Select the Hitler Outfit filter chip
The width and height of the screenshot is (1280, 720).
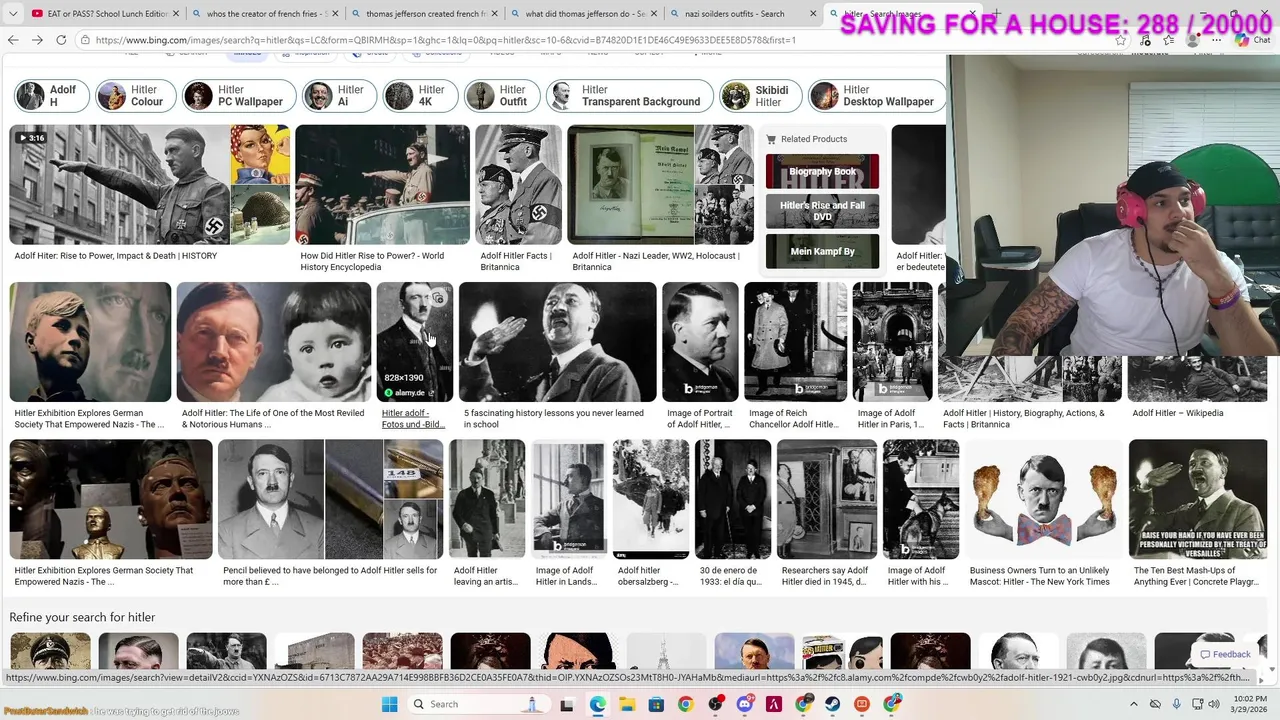pyautogui.click(x=502, y=96)
